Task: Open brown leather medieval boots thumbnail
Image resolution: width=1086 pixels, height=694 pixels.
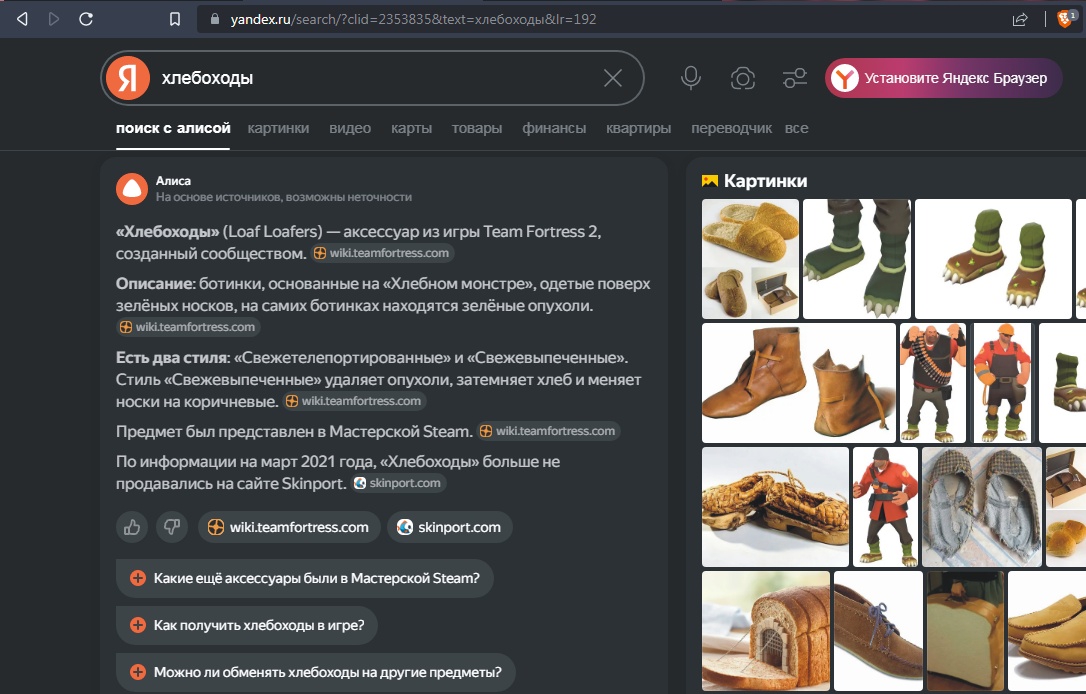Action: (799, 382)
